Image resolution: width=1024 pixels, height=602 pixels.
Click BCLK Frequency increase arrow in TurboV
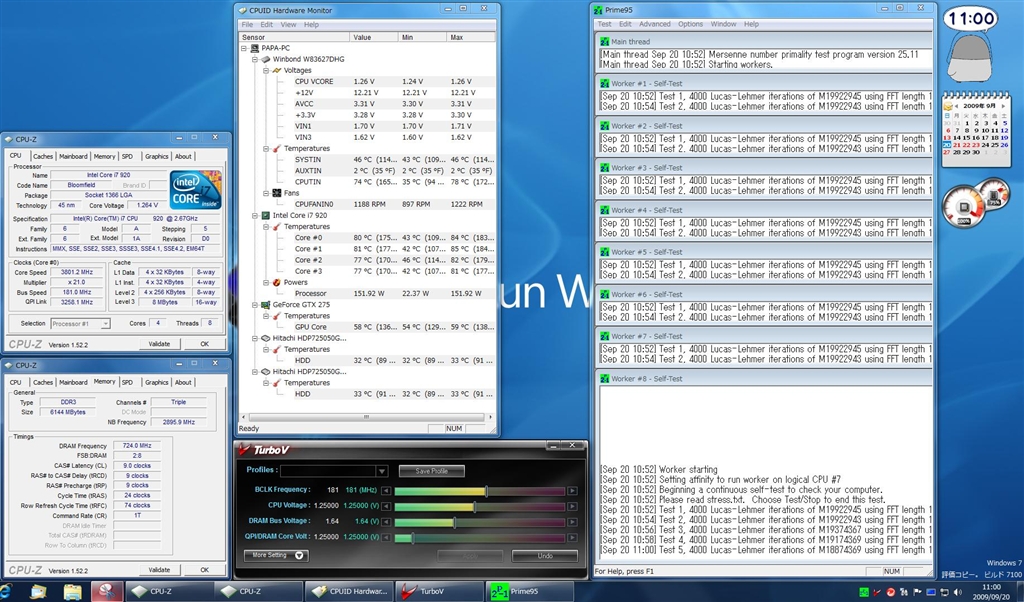(572, 491)
